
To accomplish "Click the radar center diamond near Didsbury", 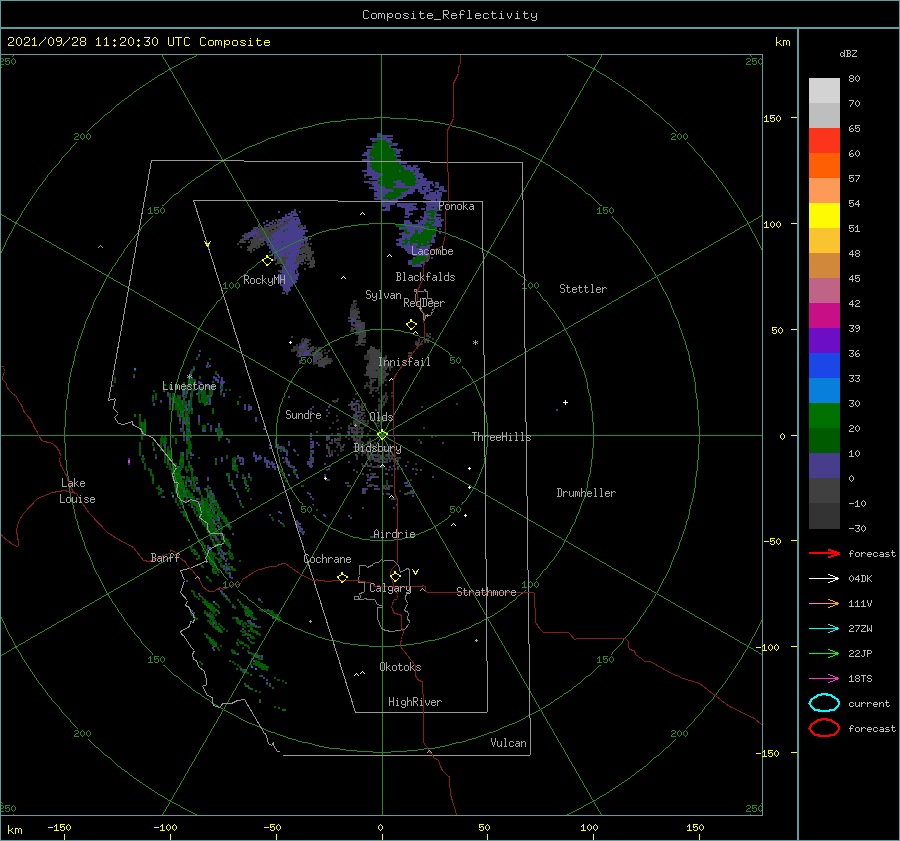I will tap(382, 435).
